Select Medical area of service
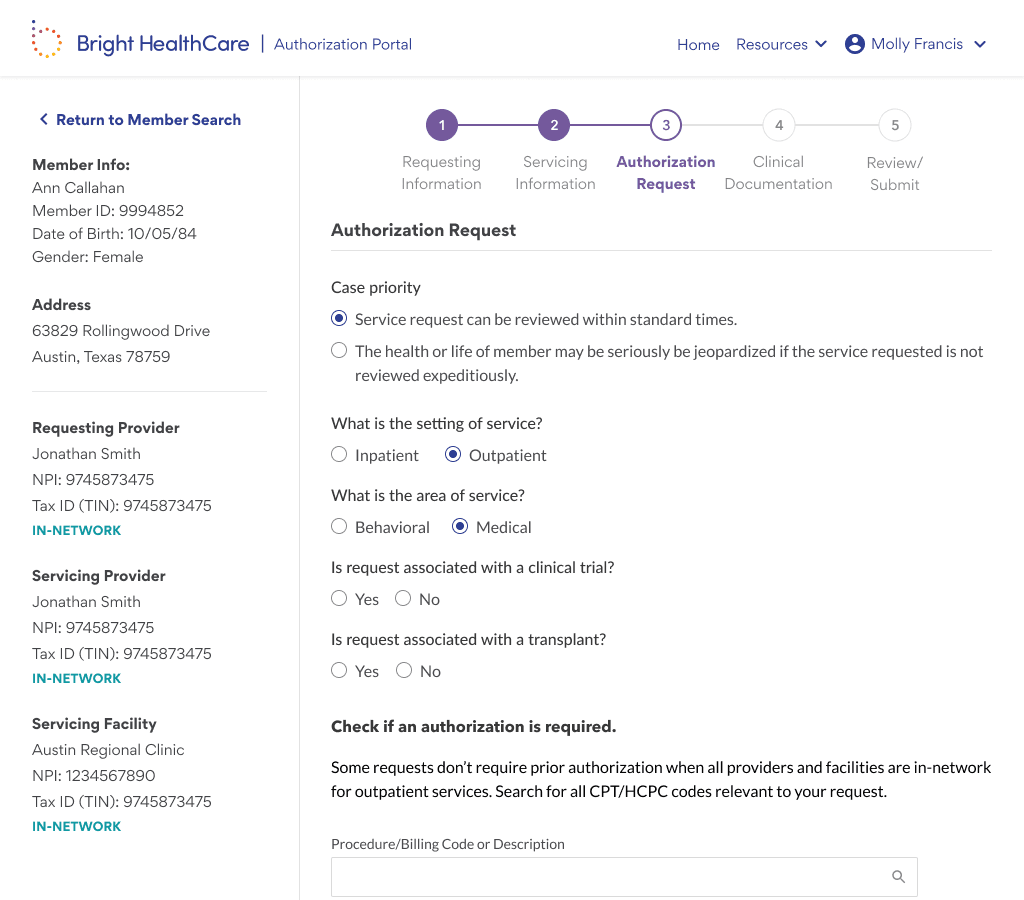The image size is (1024, 900). click(x=460, y=526)
